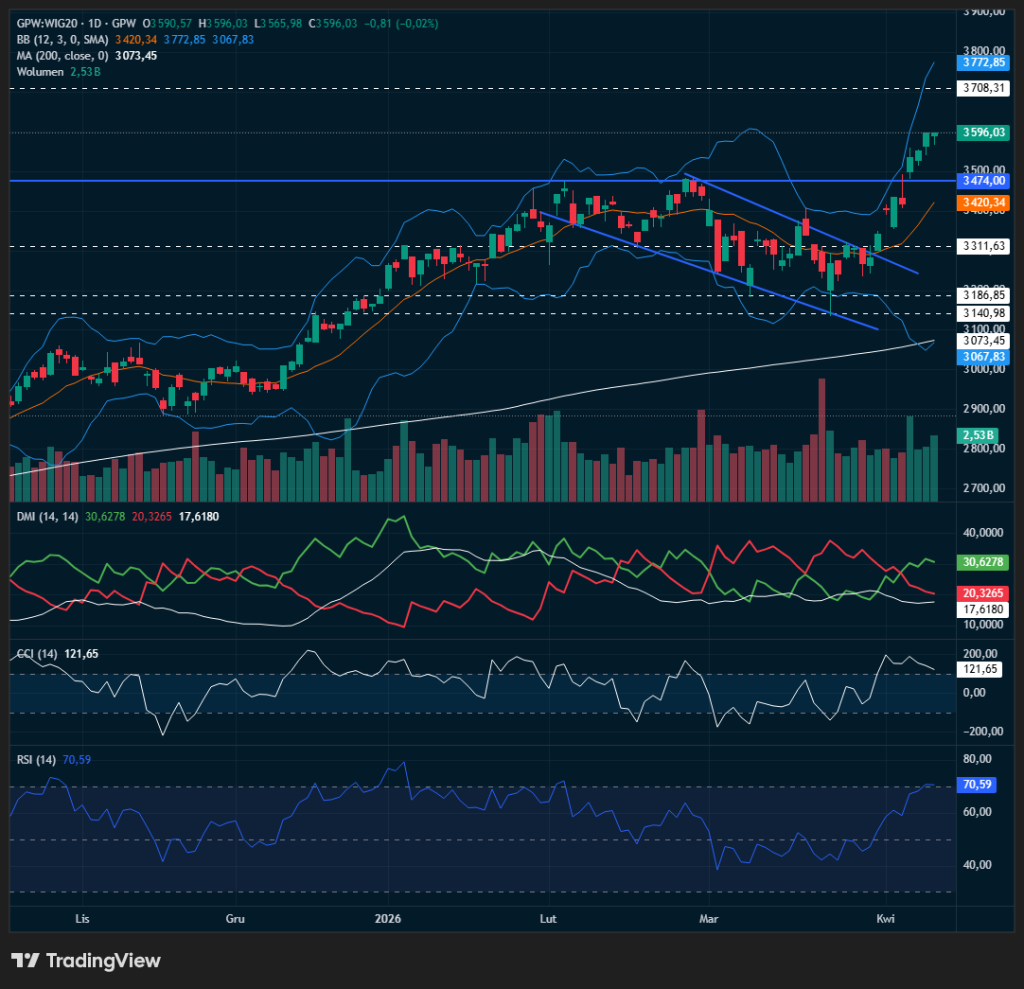Click the green 3596,03 current price tag
Screen dimensions: 1024x989
982,132
